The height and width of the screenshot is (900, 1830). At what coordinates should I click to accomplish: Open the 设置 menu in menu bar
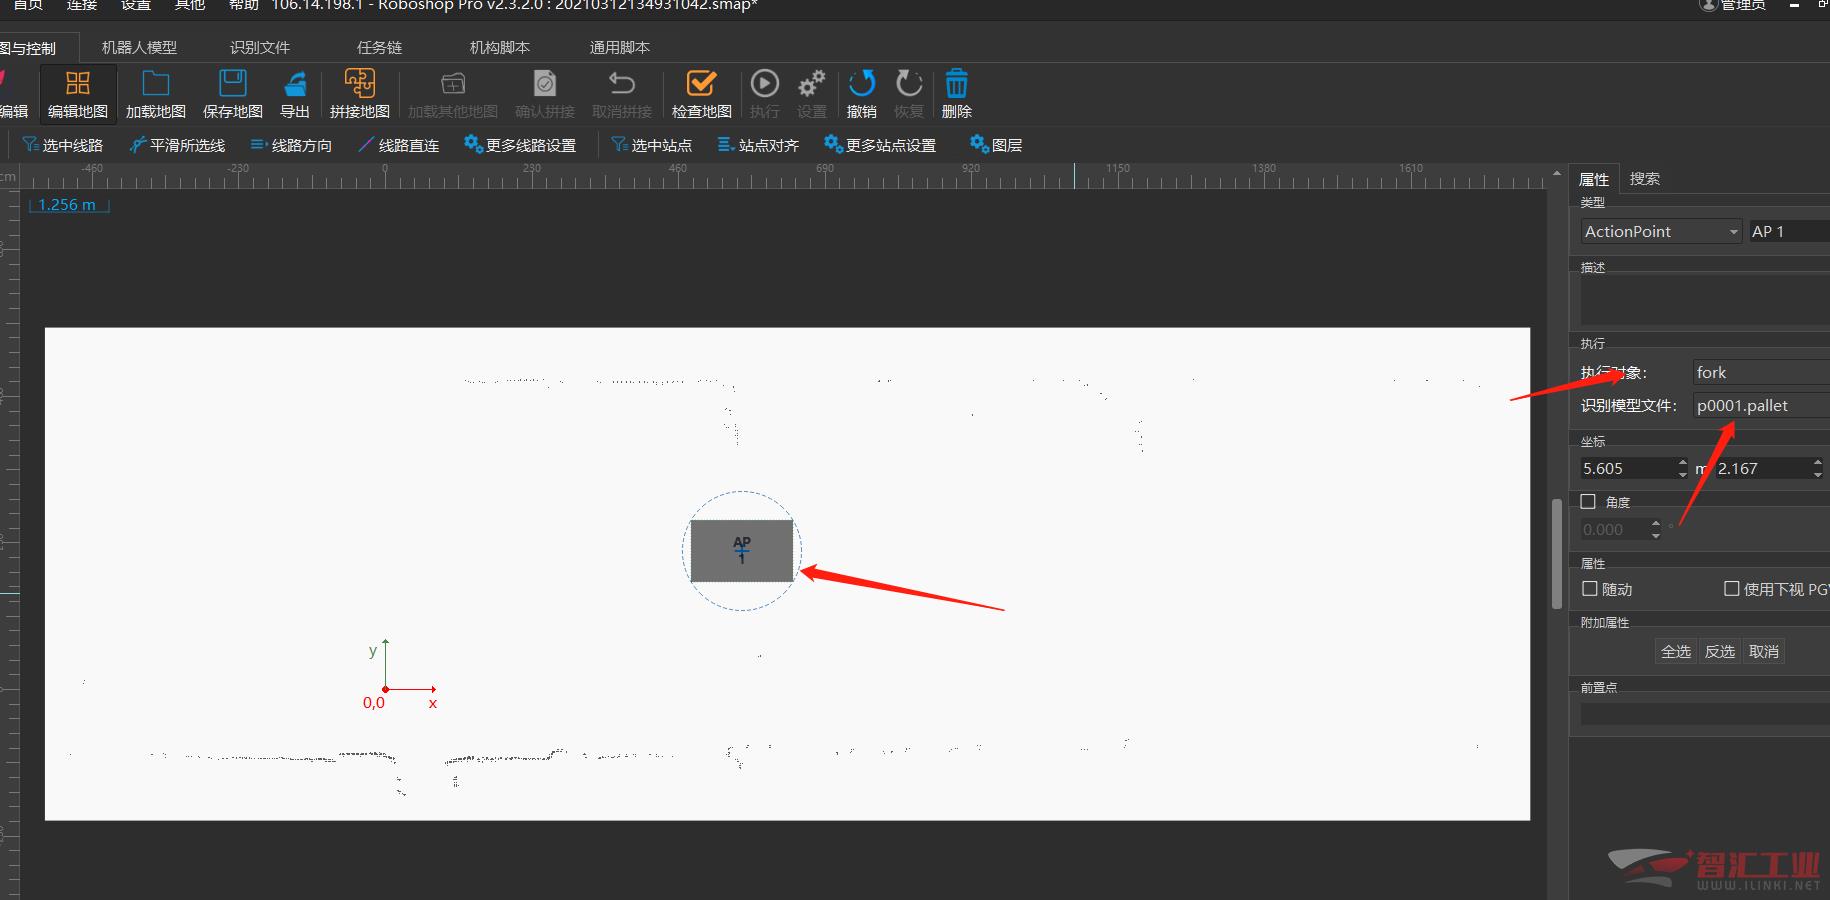(x=136, y=5)
